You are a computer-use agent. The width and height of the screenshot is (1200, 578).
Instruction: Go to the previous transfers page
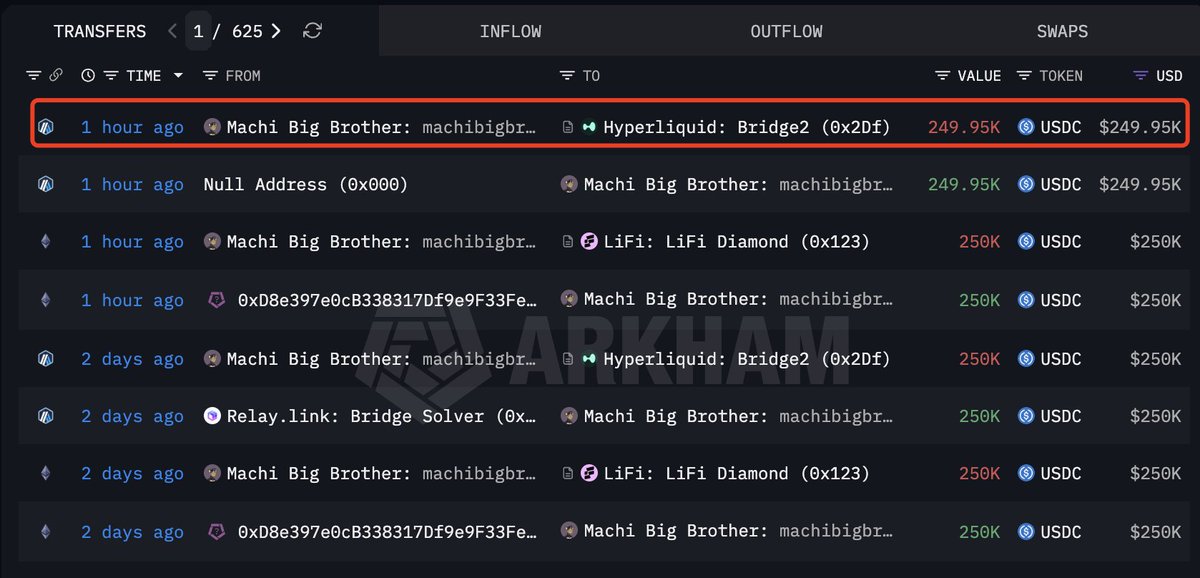coord(172,31)
